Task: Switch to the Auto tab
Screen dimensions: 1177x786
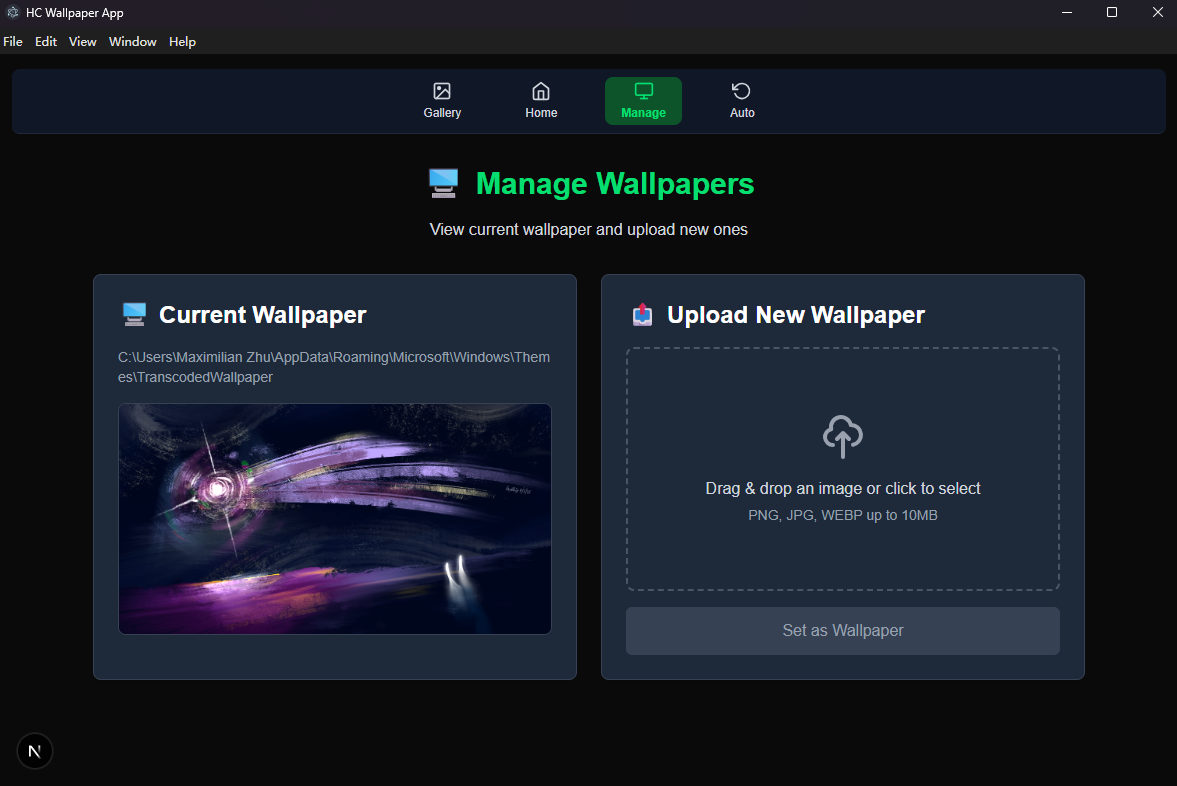Action: click(x=742, y=100)
